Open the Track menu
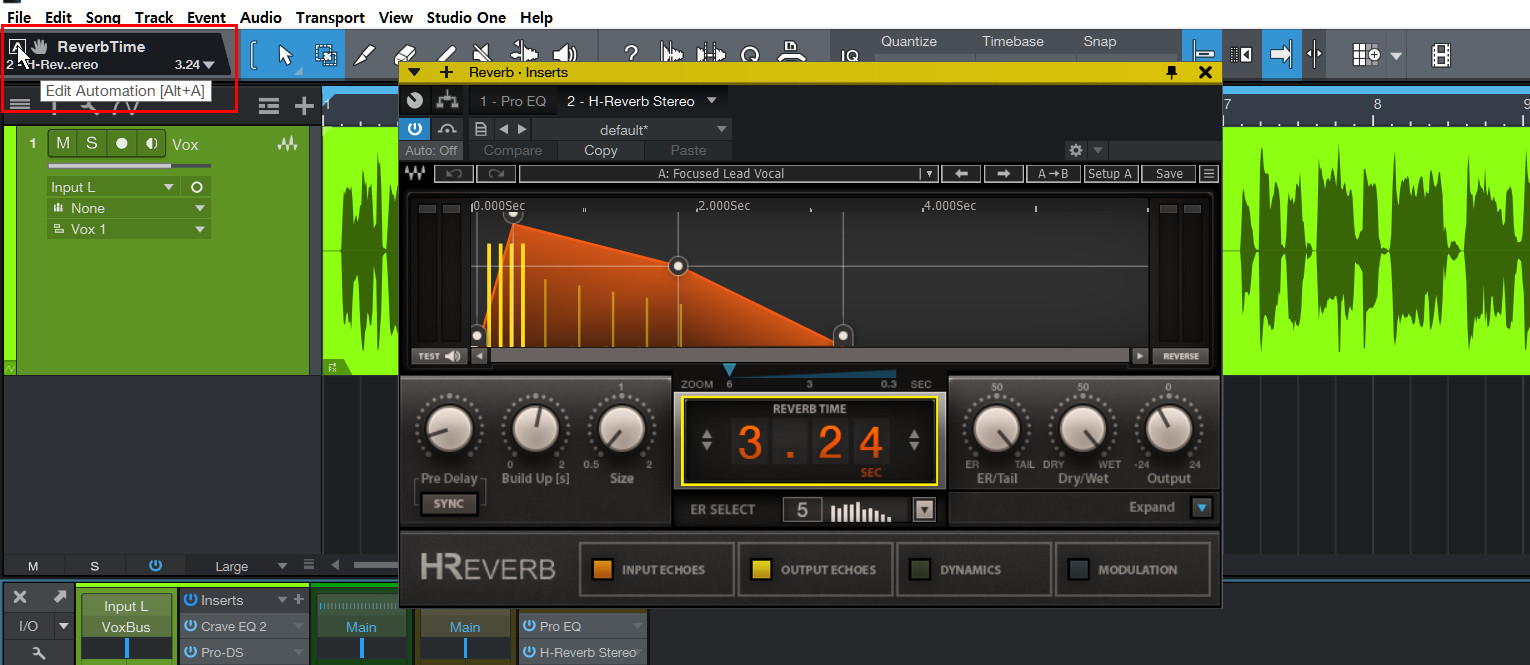1530x665 pixels. coord(154,18)
